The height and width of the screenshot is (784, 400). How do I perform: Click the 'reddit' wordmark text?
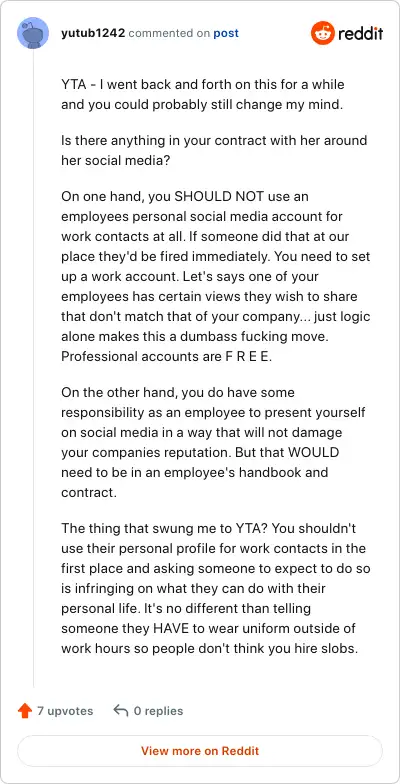point(360,34)
